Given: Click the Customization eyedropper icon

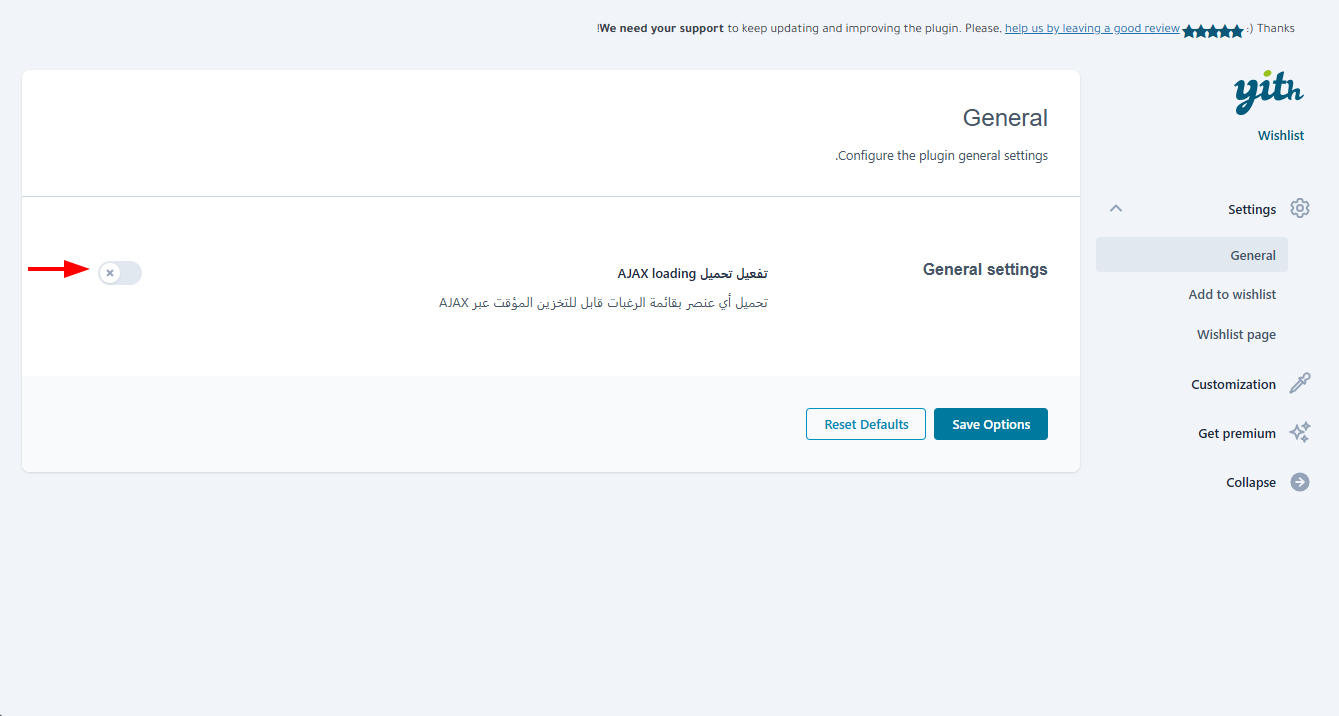Looking at the screenshot, I should coord(1299,384).
